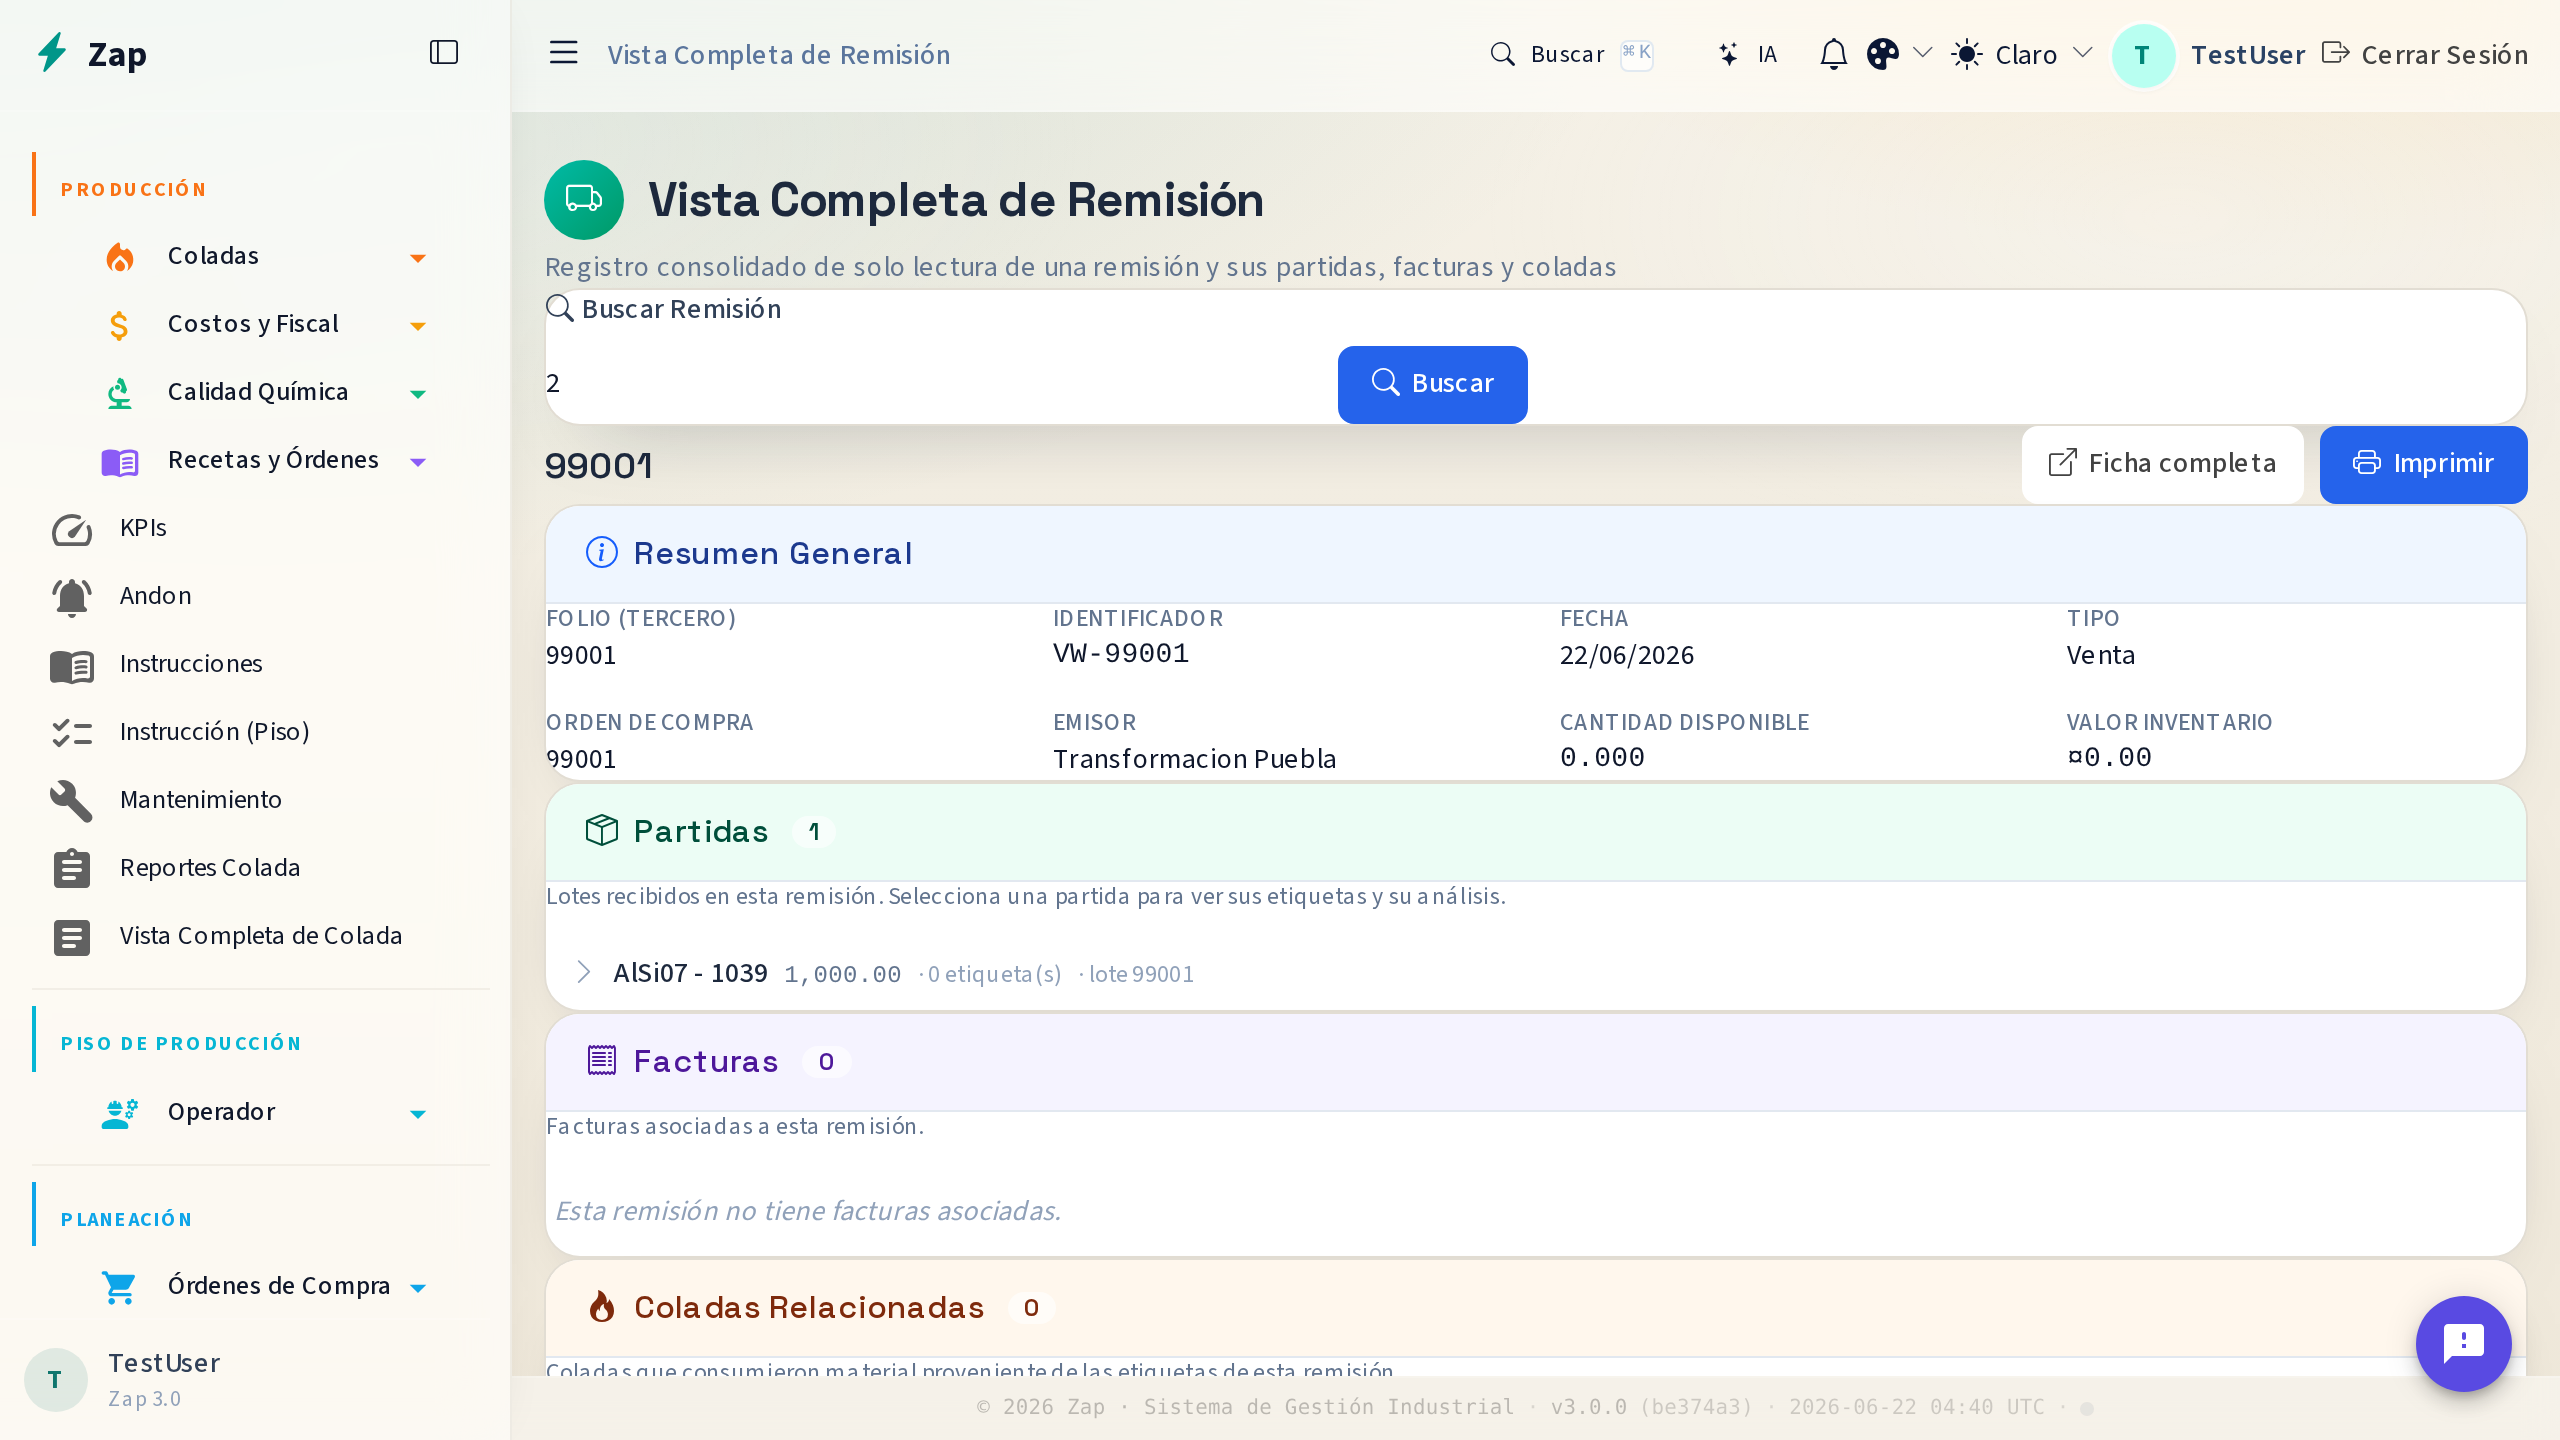2560x1440 pixels.
Task: Click the "lote 99001" text
Action: 1141,974
